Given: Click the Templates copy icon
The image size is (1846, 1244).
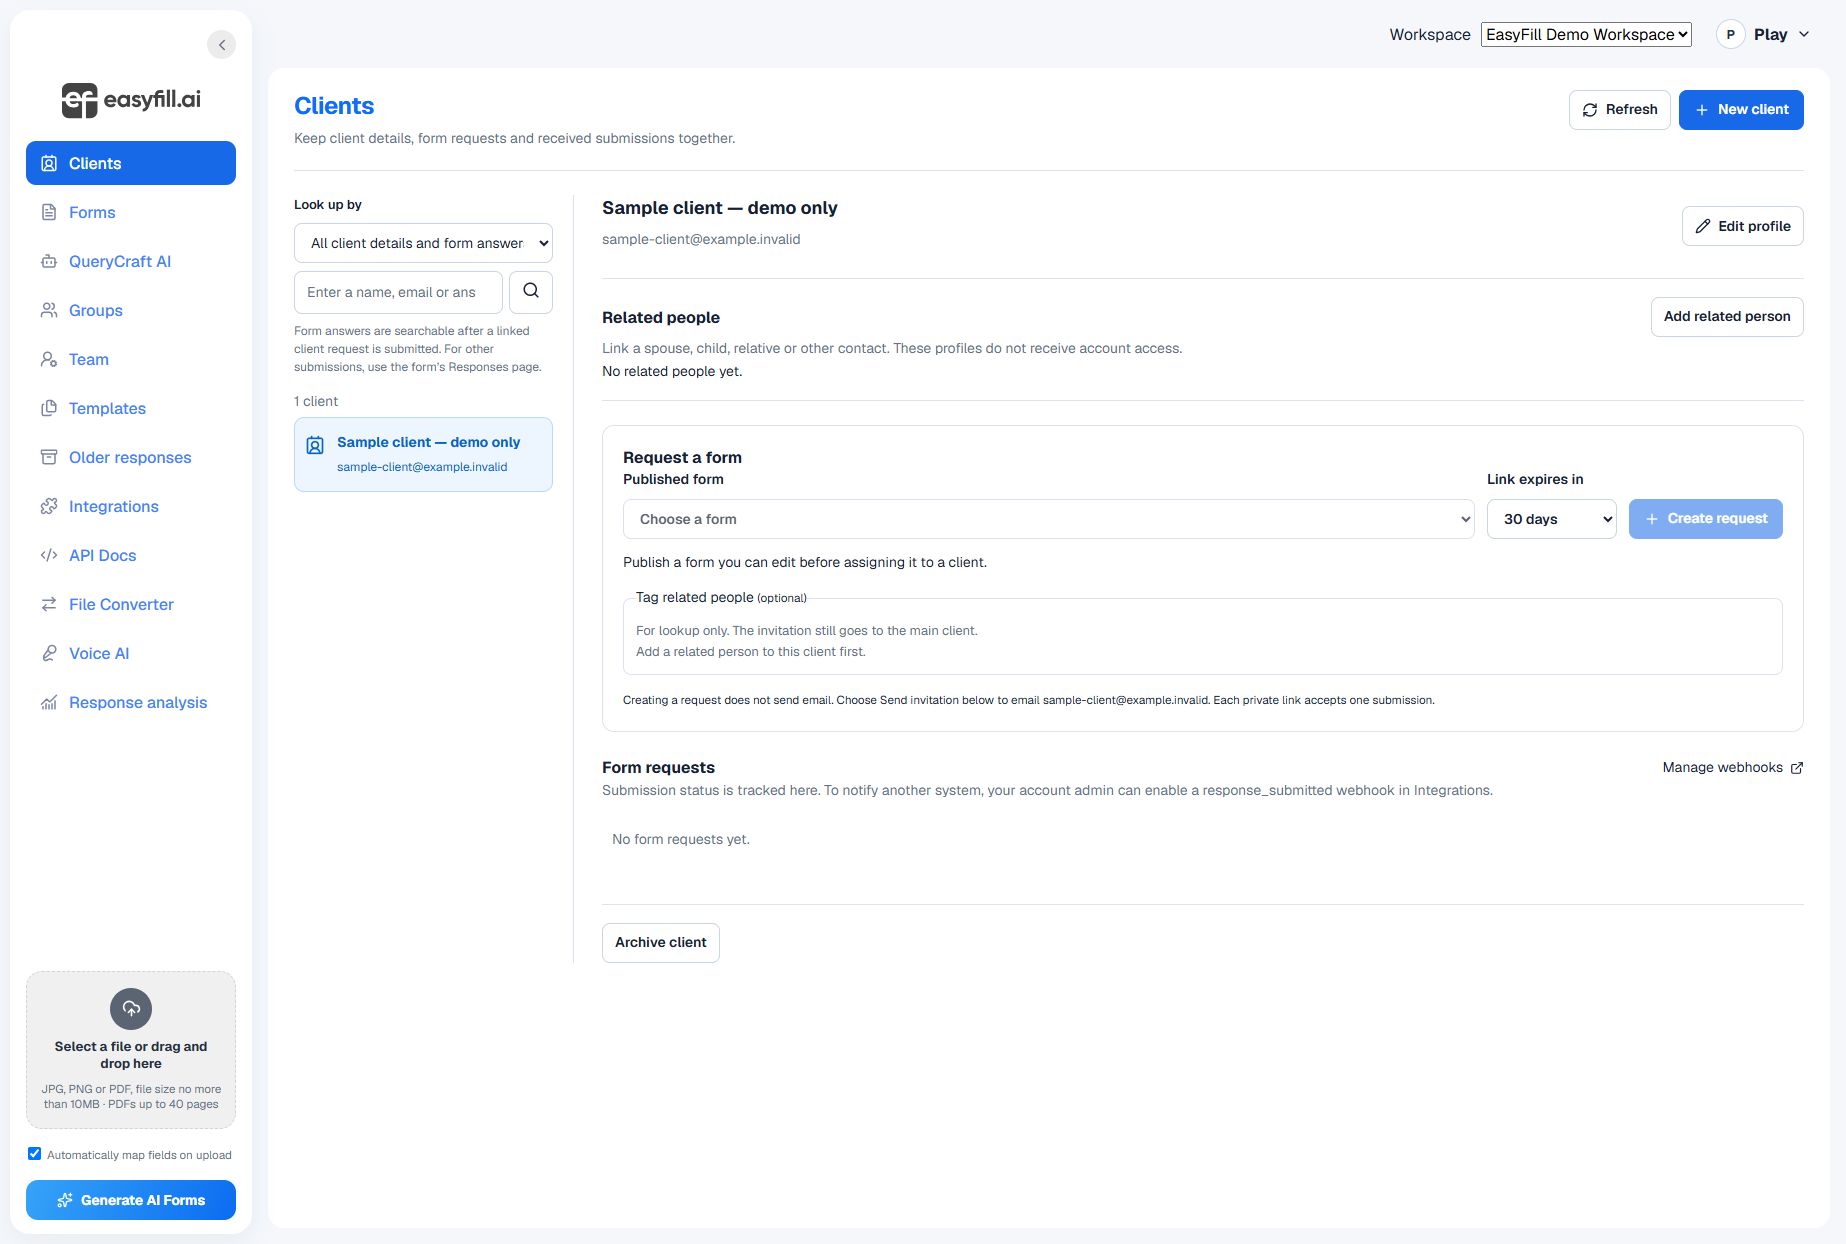Looking at the screenshot, I should tap(49, 408).
